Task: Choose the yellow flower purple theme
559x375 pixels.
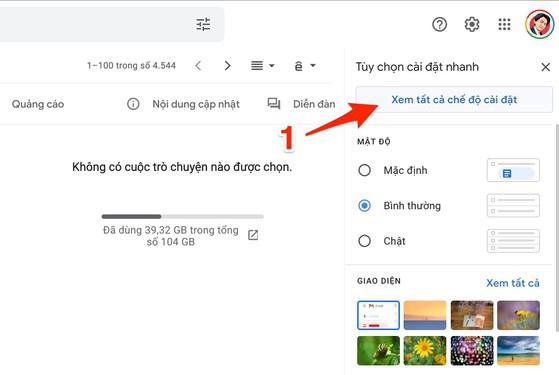Action: (518, 315)
